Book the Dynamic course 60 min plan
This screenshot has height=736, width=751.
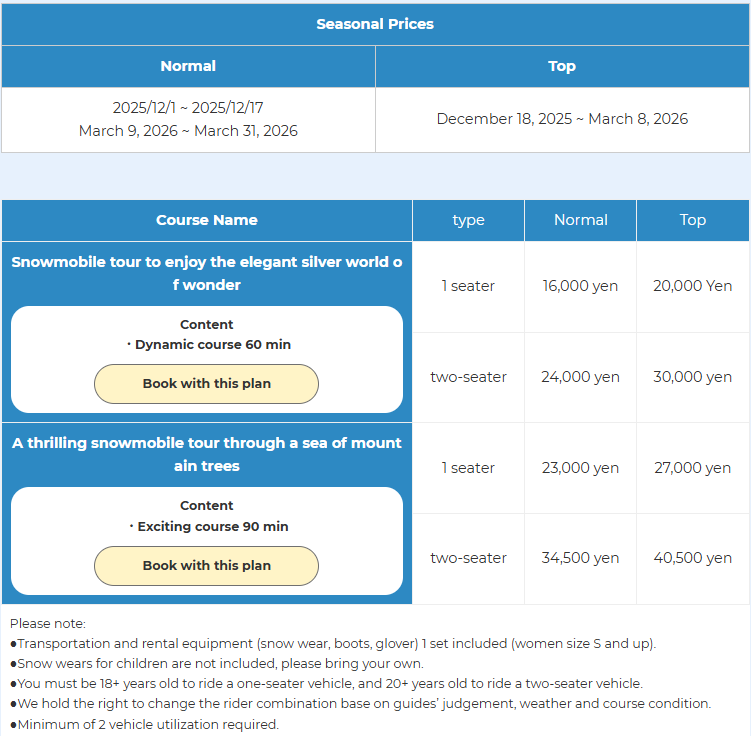pos(206,384)
